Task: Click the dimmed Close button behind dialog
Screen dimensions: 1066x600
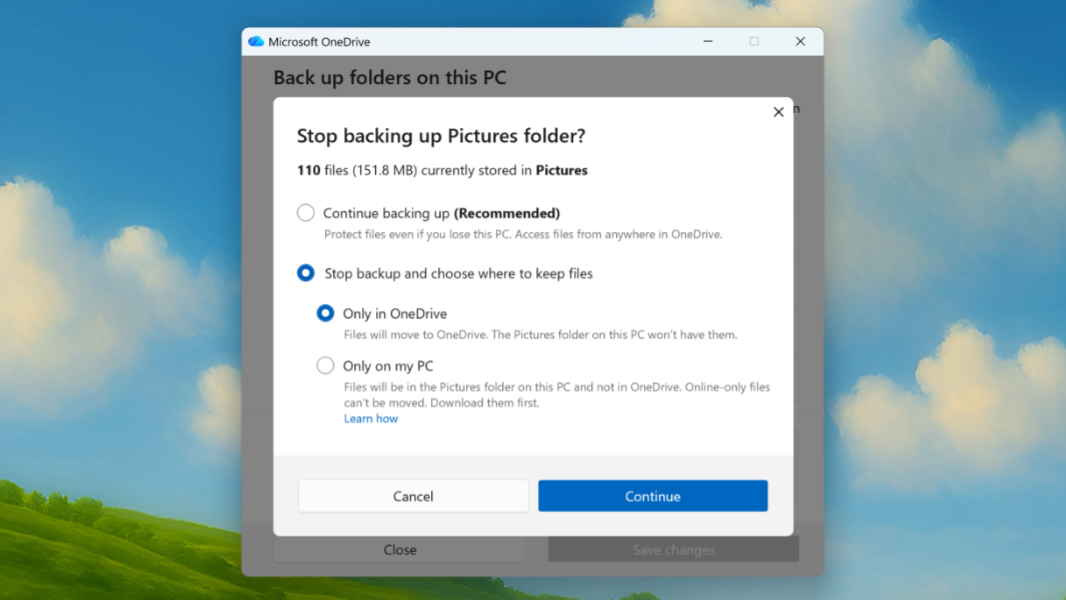Action: point(400,550)
